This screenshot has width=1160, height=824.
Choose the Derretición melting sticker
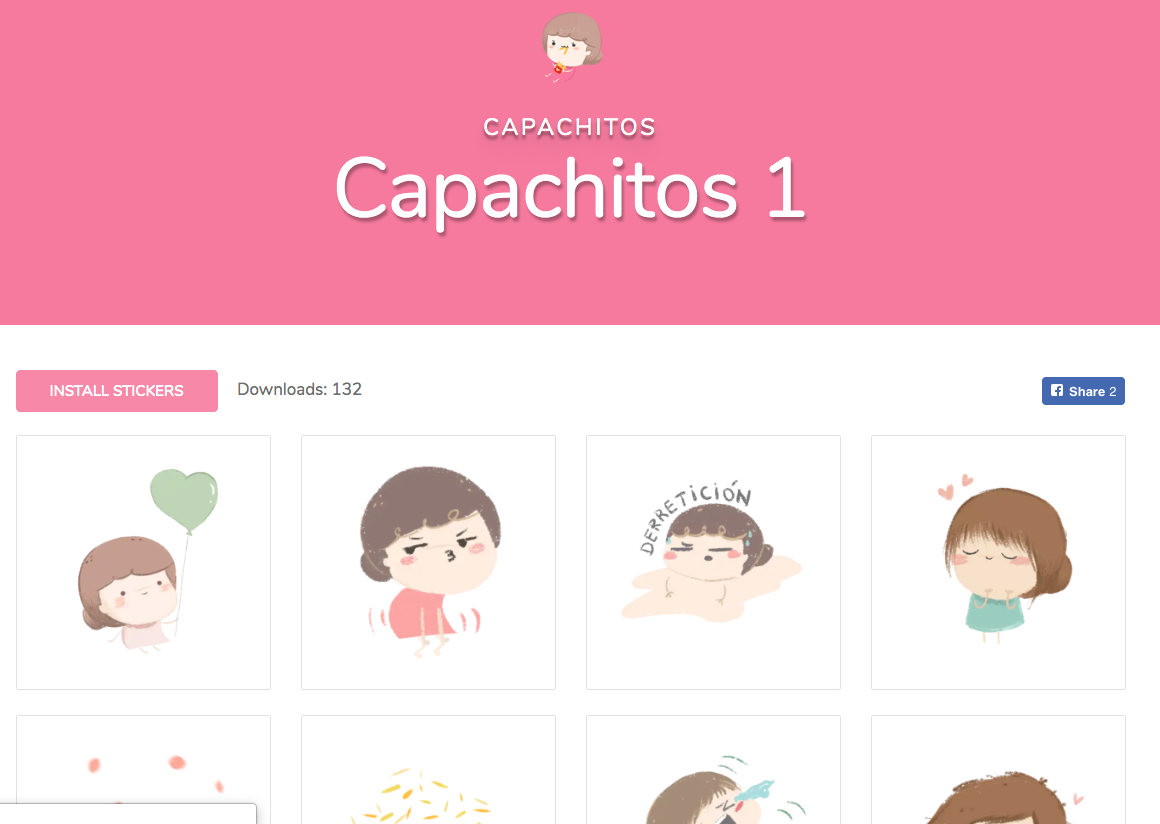[713, 562]
